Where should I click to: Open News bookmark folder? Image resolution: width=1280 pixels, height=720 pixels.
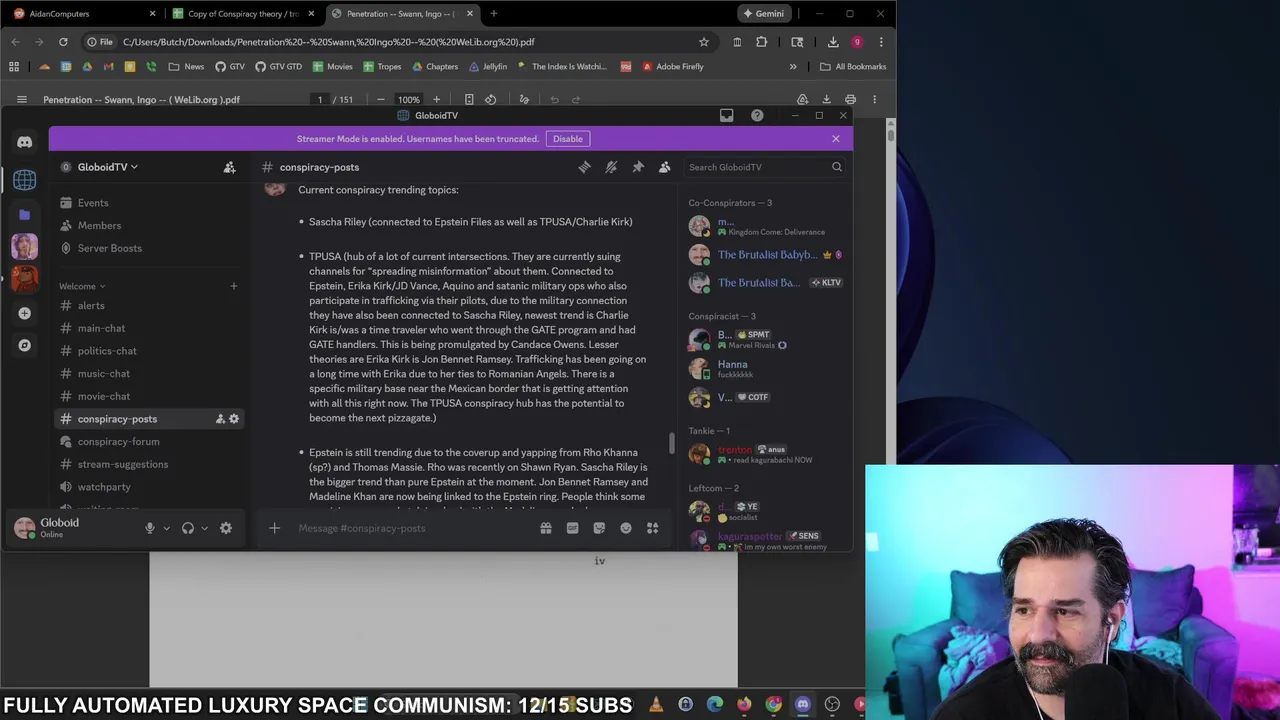point(186,67)
